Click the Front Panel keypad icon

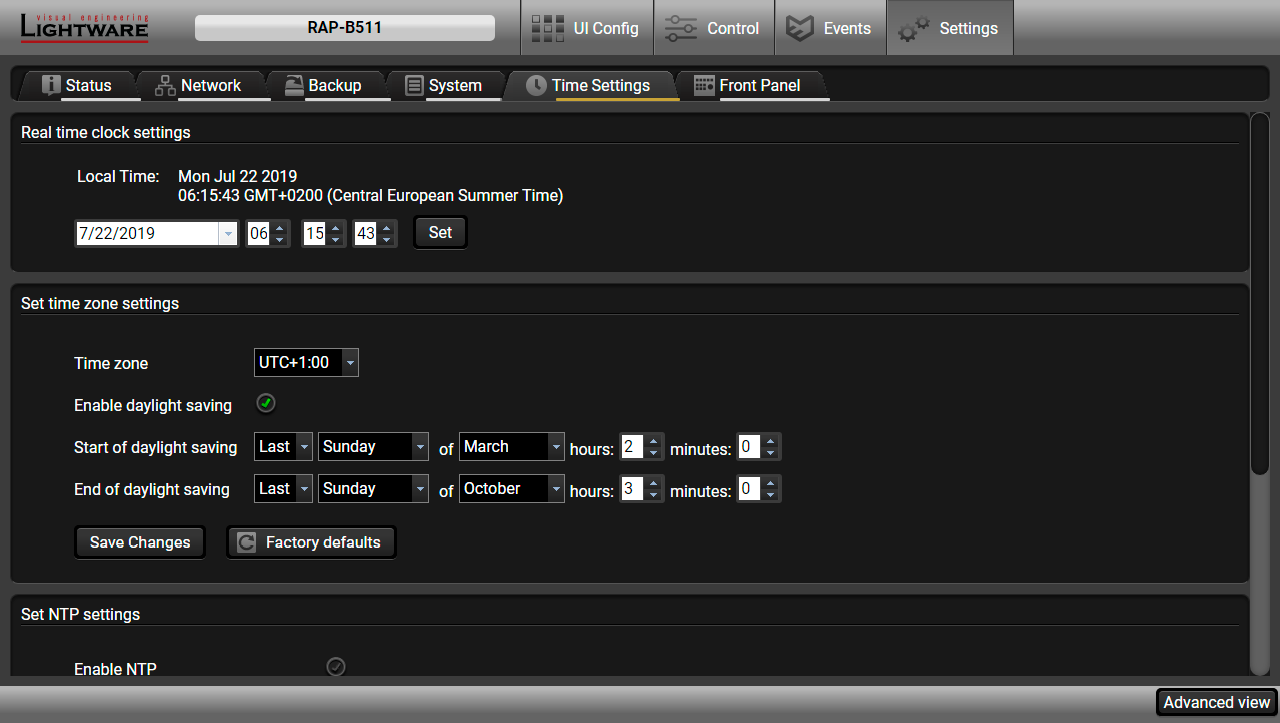[x=704, y=85]
